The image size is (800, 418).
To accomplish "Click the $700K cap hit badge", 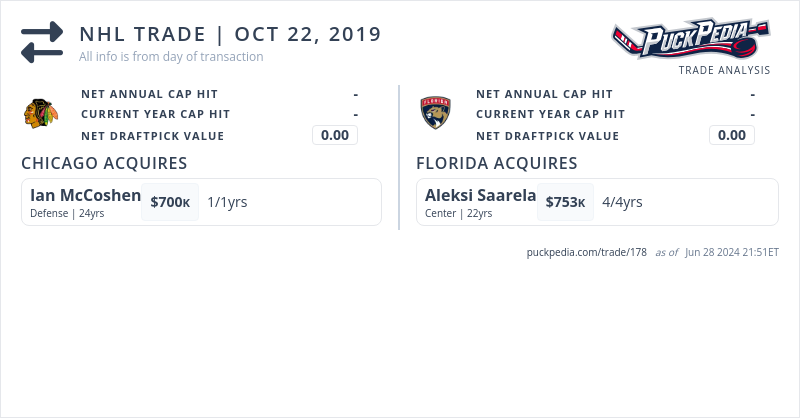I will (x=170, y=202).
